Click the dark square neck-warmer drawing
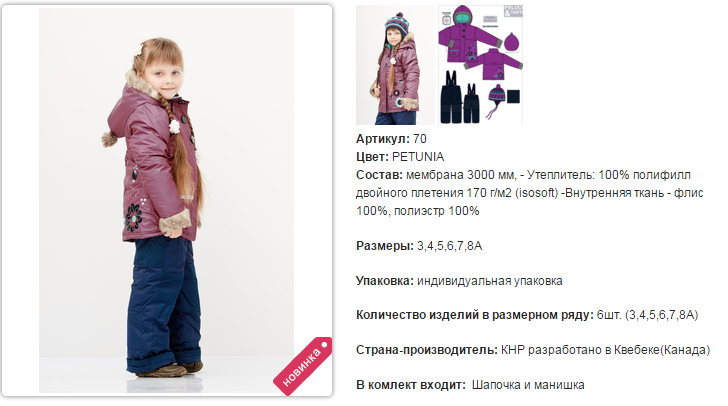The width and height of the screenshot is (728, 406). point(514,97)
